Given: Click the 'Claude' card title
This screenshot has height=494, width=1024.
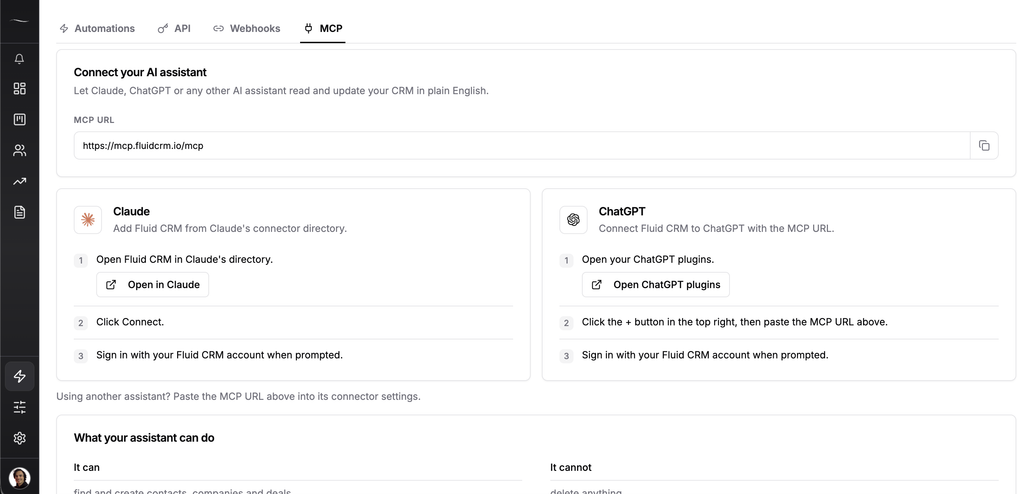Looking at the screenshot, I should [131, 212].
